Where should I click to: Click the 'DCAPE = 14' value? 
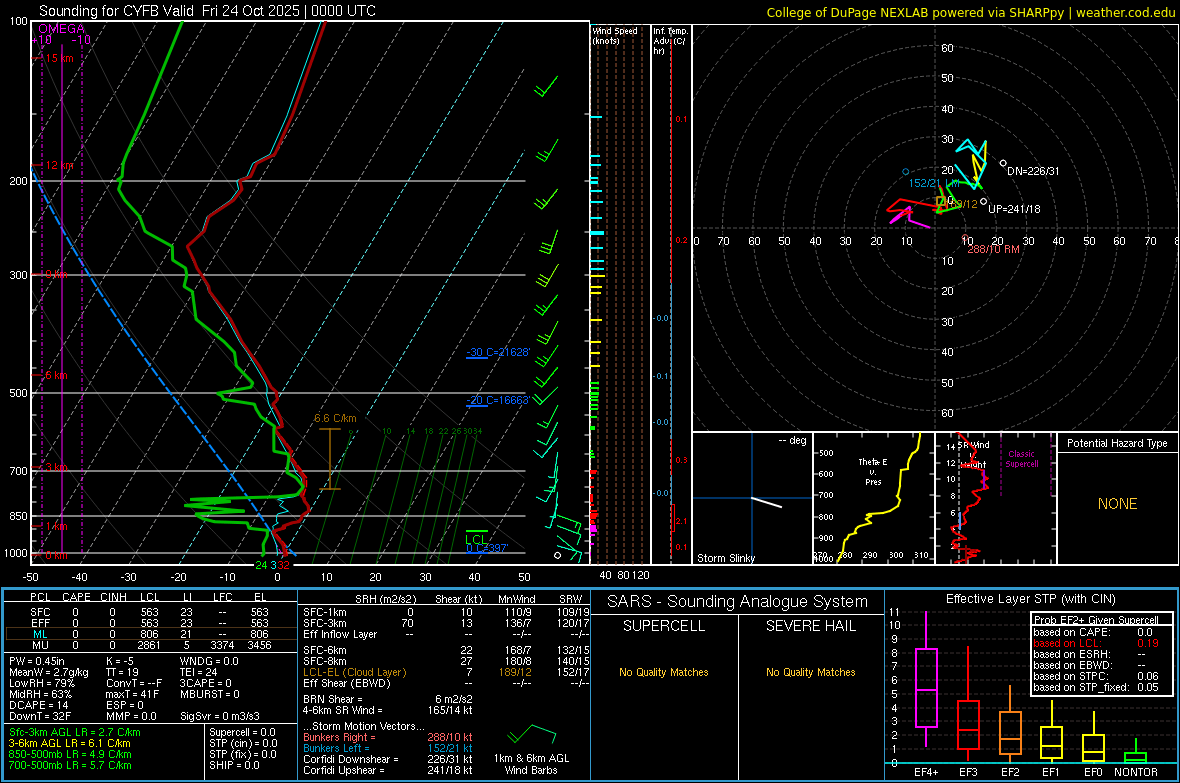tap(38, 705)
